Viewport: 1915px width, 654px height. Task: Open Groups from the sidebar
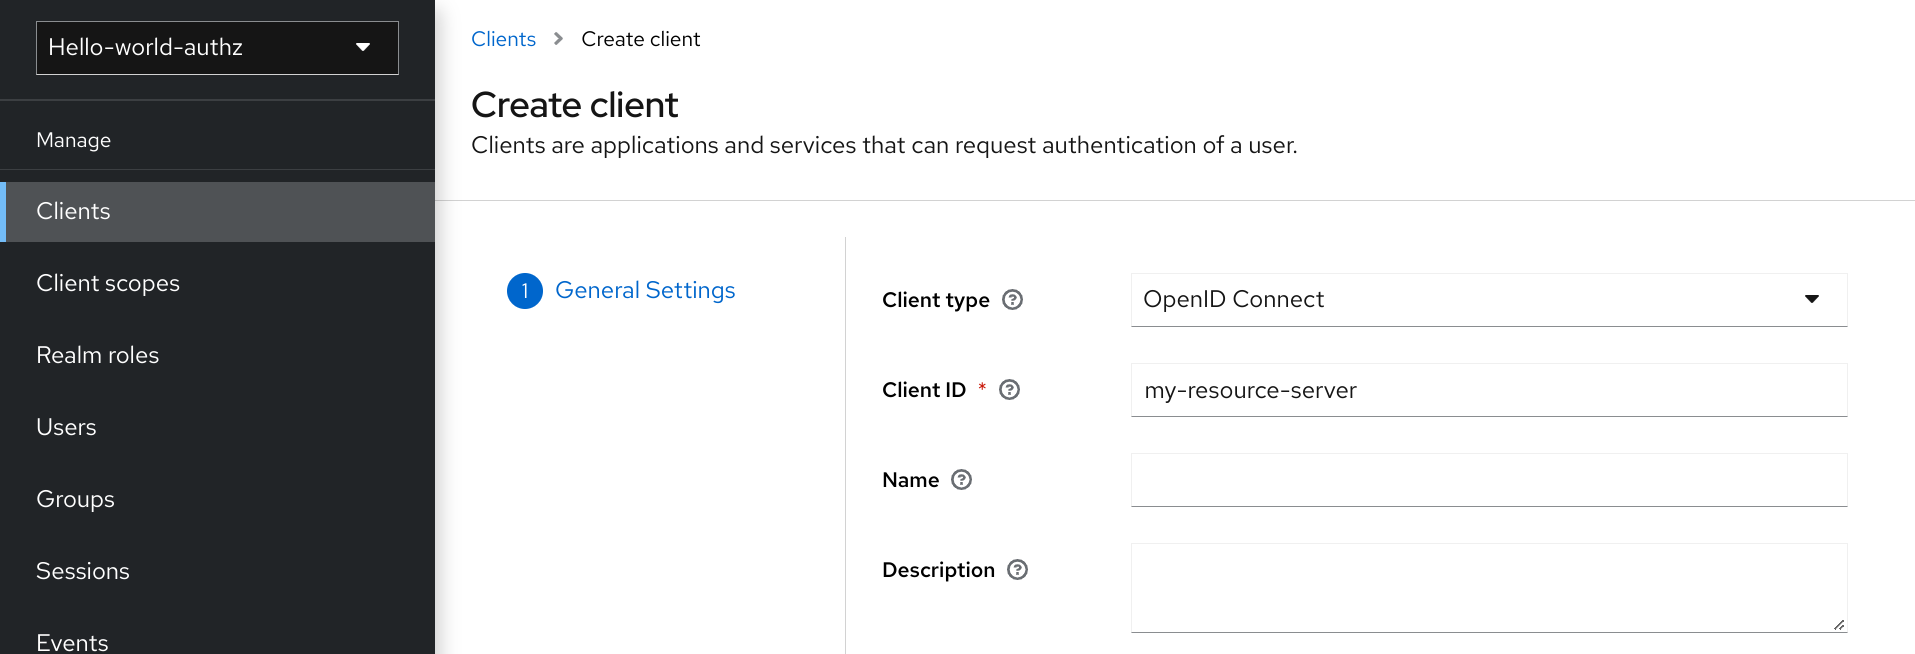(x=75, y=500)
